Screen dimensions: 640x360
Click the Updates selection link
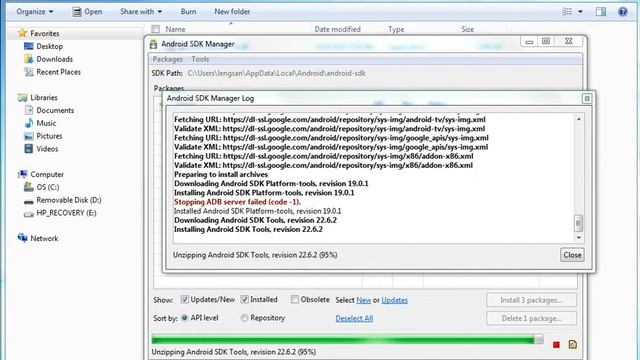[394, 300]
